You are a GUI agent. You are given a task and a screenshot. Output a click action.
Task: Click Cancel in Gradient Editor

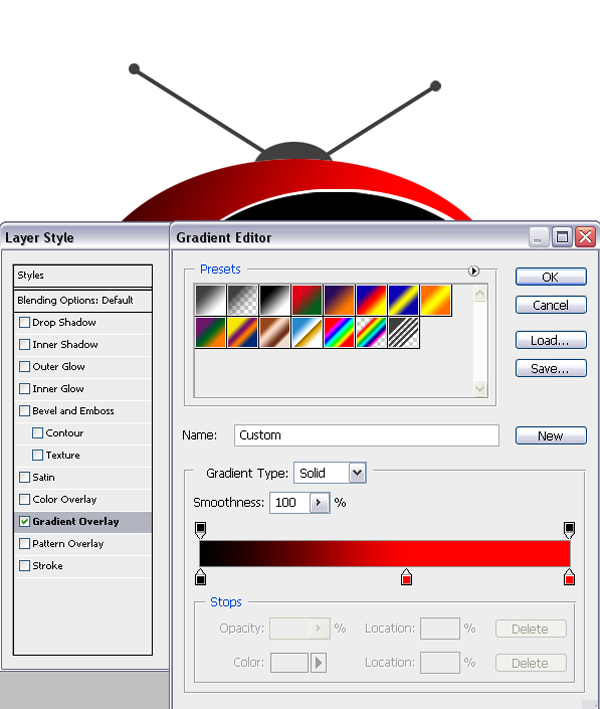click(x=551, y=305)
